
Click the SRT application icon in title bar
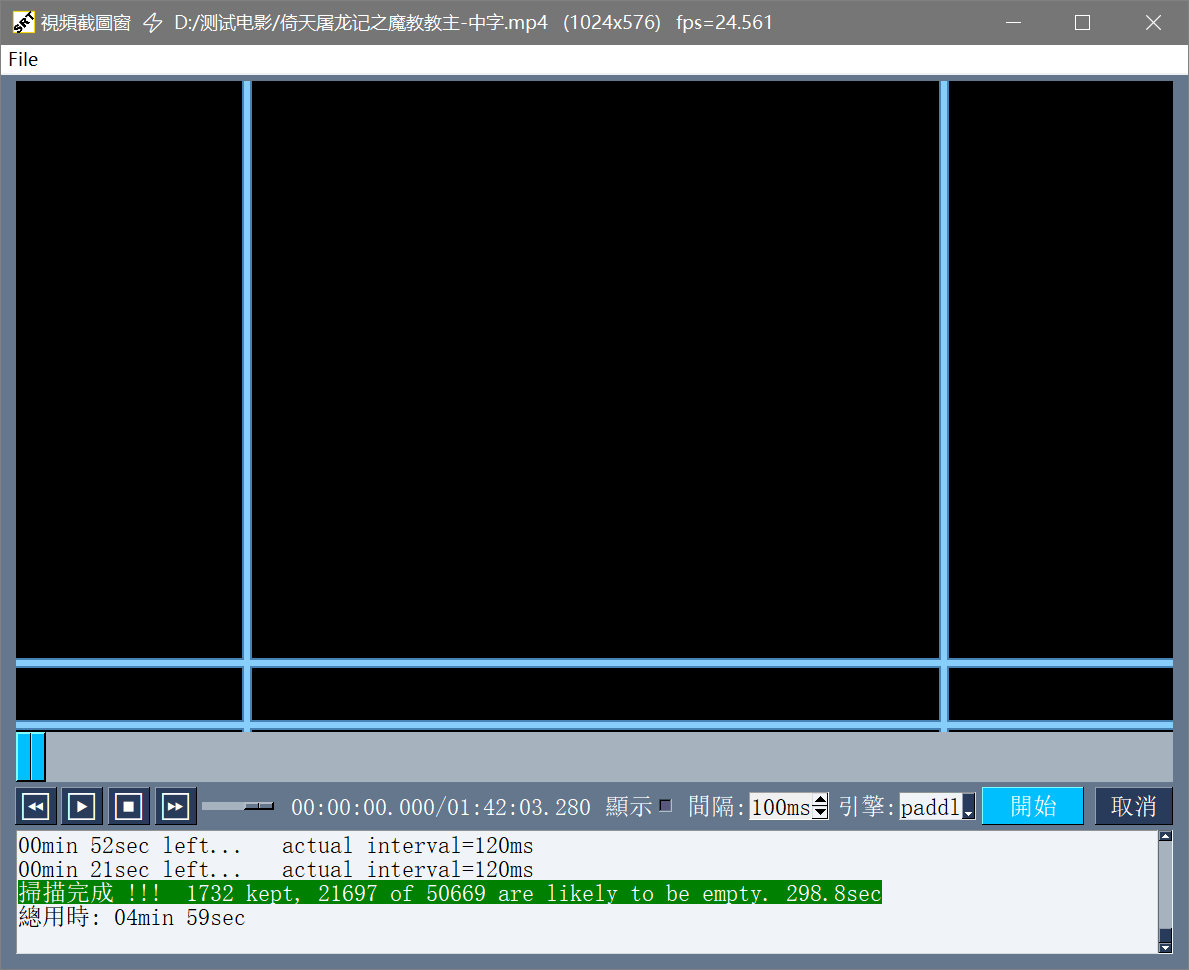pyautogui.click(x=24, y=23)
